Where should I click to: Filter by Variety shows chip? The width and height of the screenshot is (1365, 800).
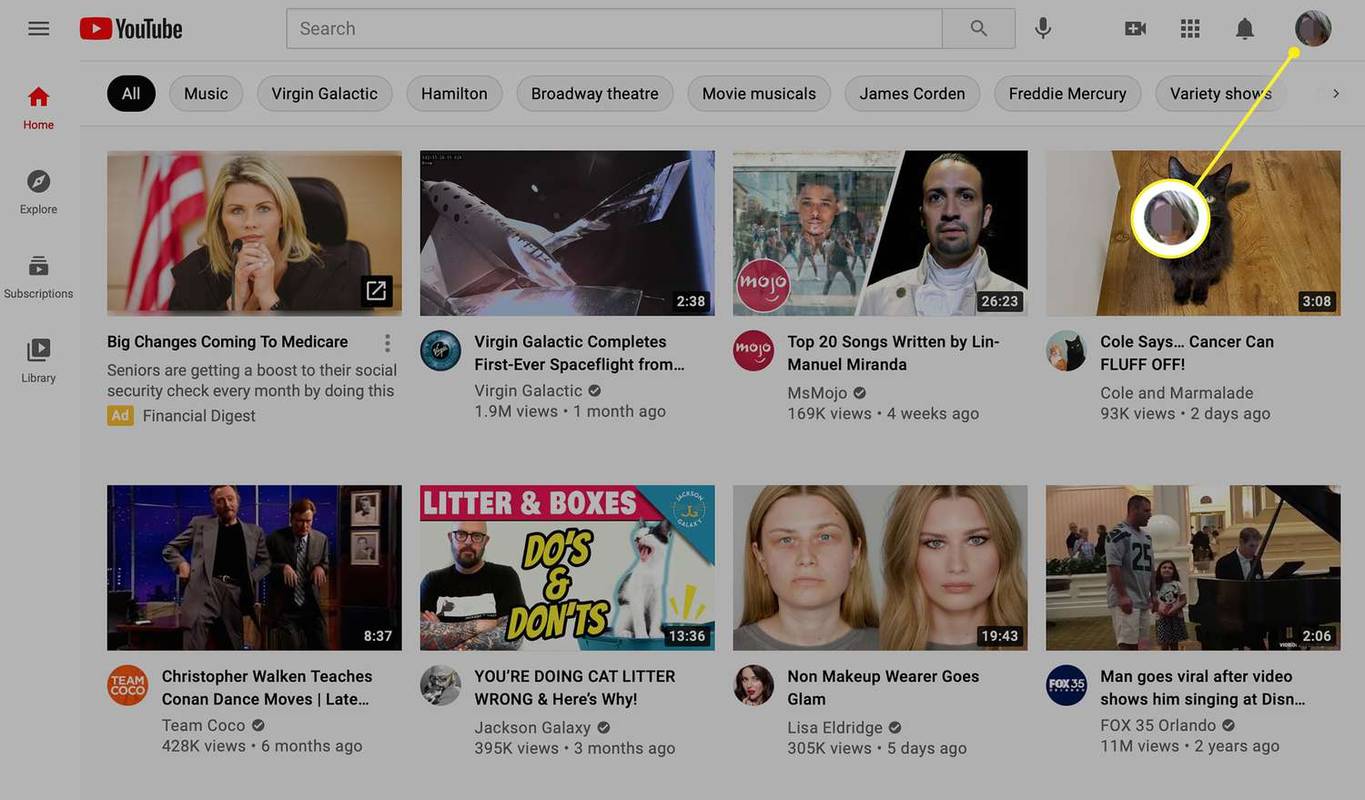click(1221, 93)
